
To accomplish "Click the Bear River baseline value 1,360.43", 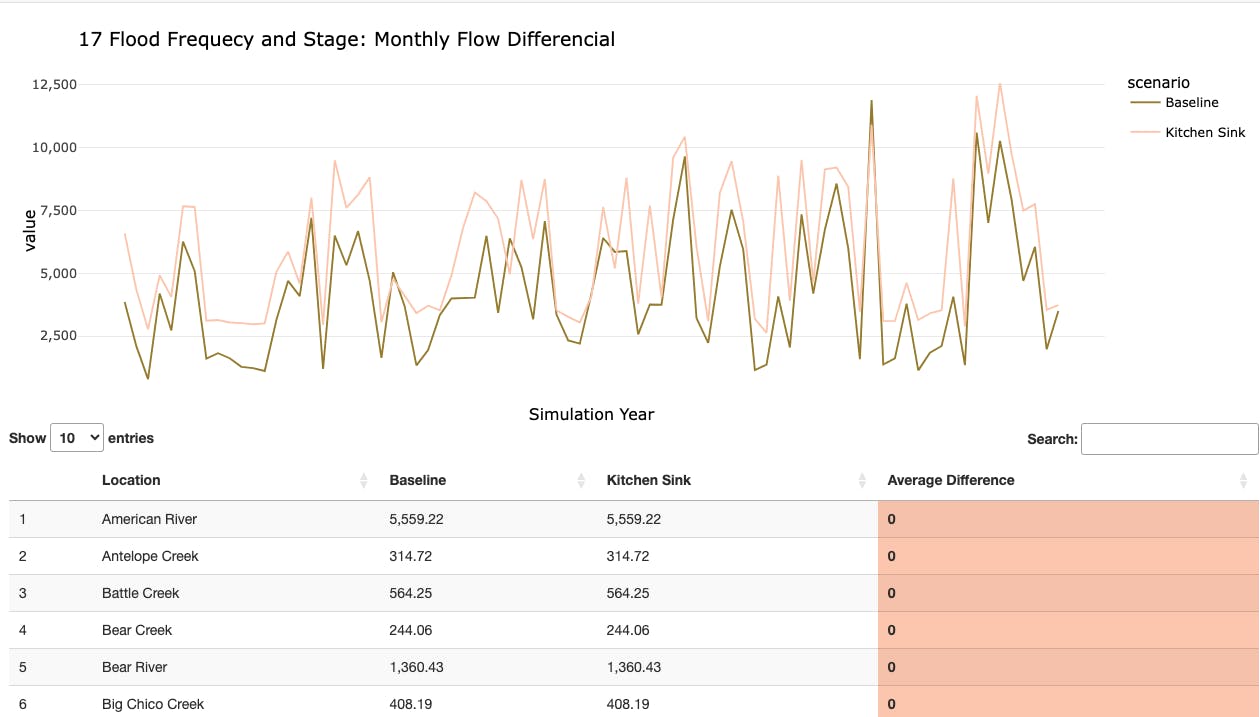I will [417, 667].
